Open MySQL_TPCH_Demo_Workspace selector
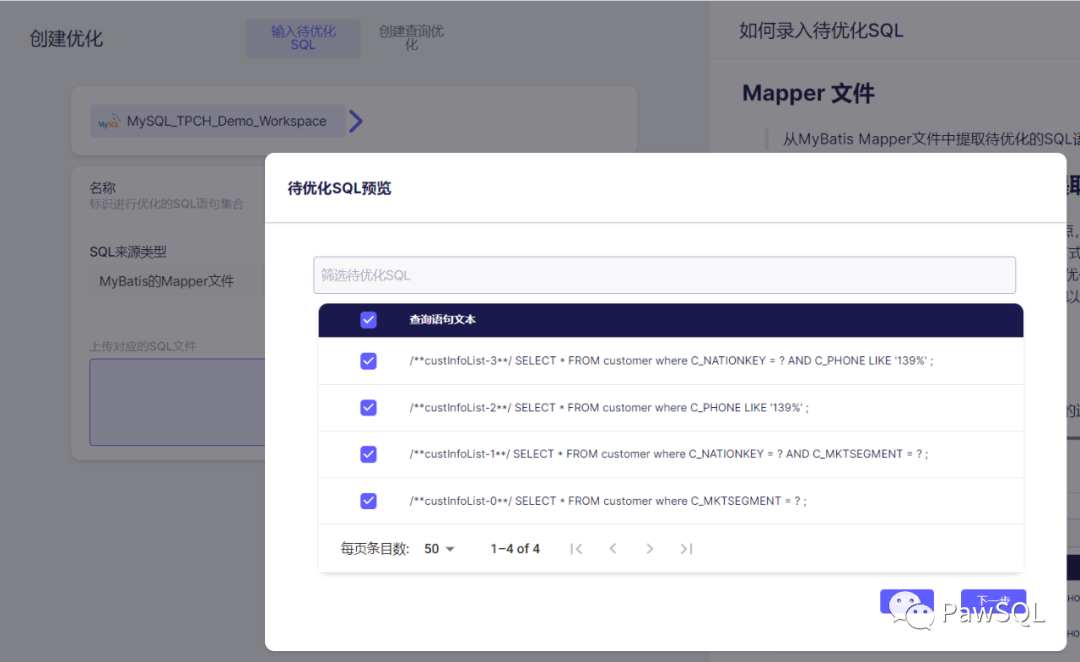 (x=218, y=121)
